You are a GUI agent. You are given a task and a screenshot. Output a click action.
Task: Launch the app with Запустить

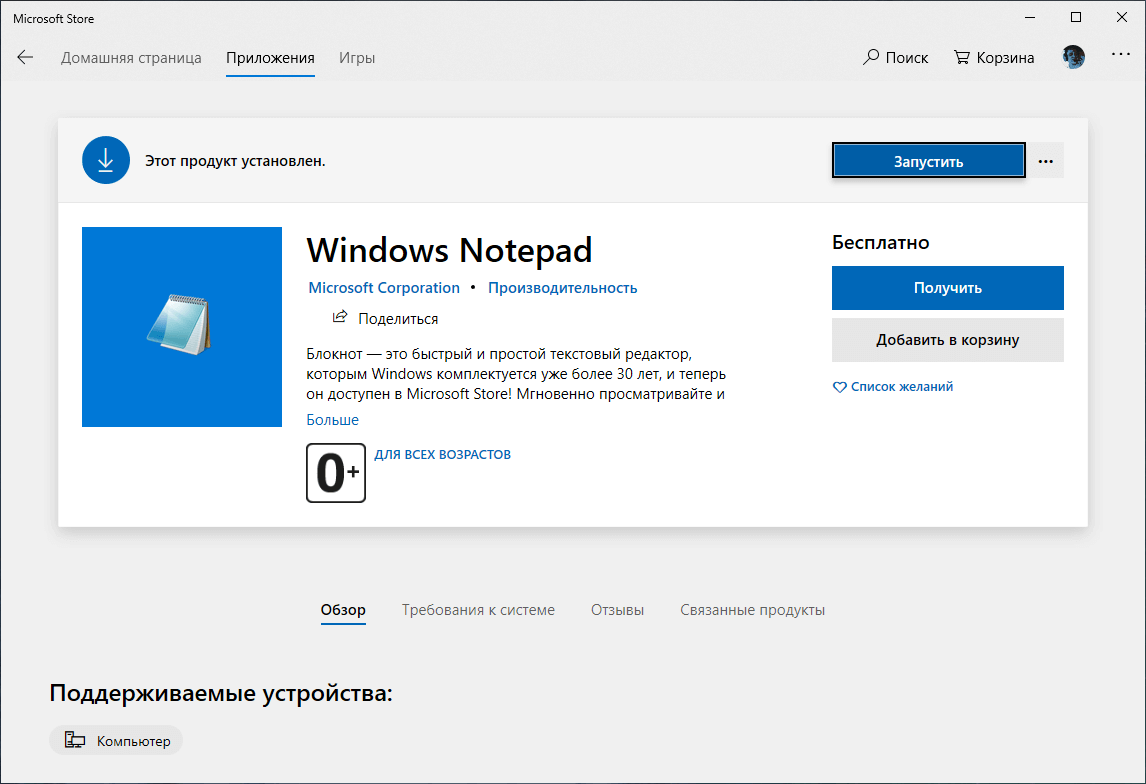[928, 159]
